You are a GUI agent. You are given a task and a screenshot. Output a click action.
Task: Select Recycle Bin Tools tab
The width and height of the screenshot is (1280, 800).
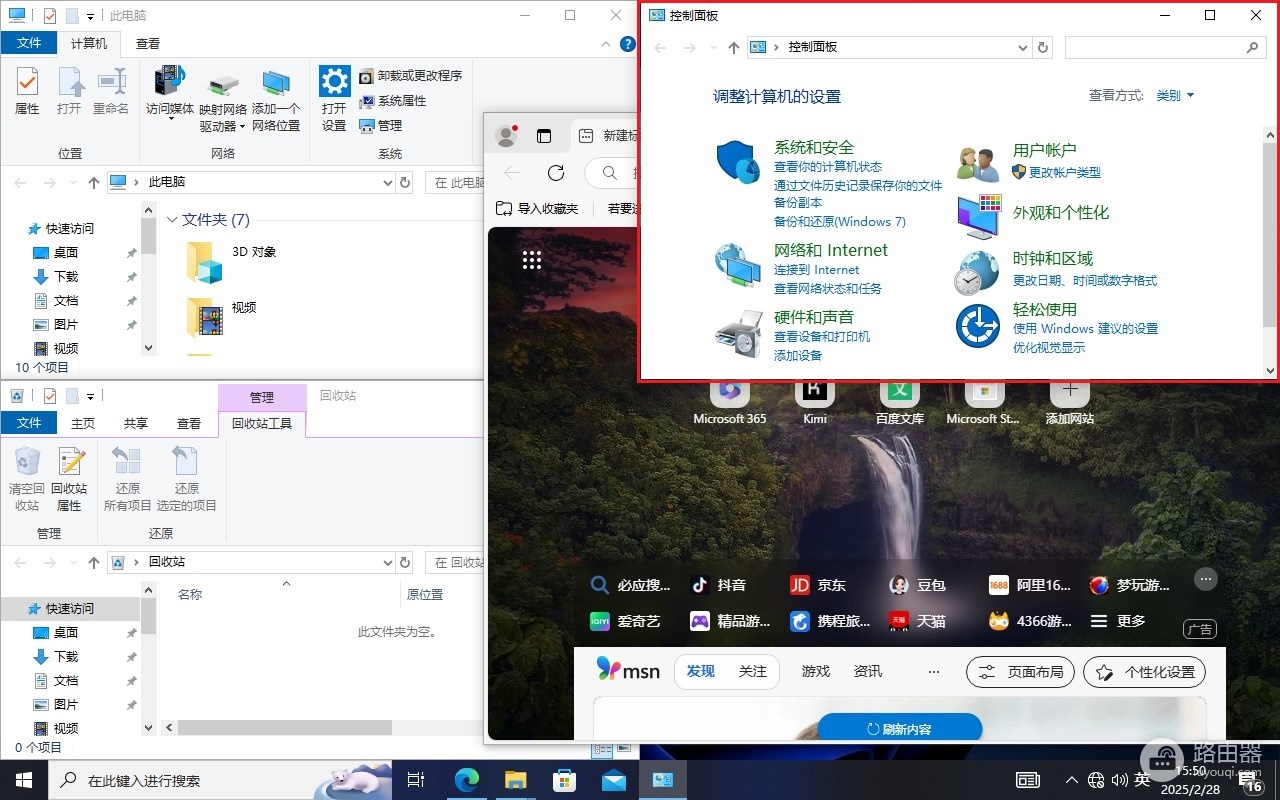pyautogui.click(x=262, y=423)
